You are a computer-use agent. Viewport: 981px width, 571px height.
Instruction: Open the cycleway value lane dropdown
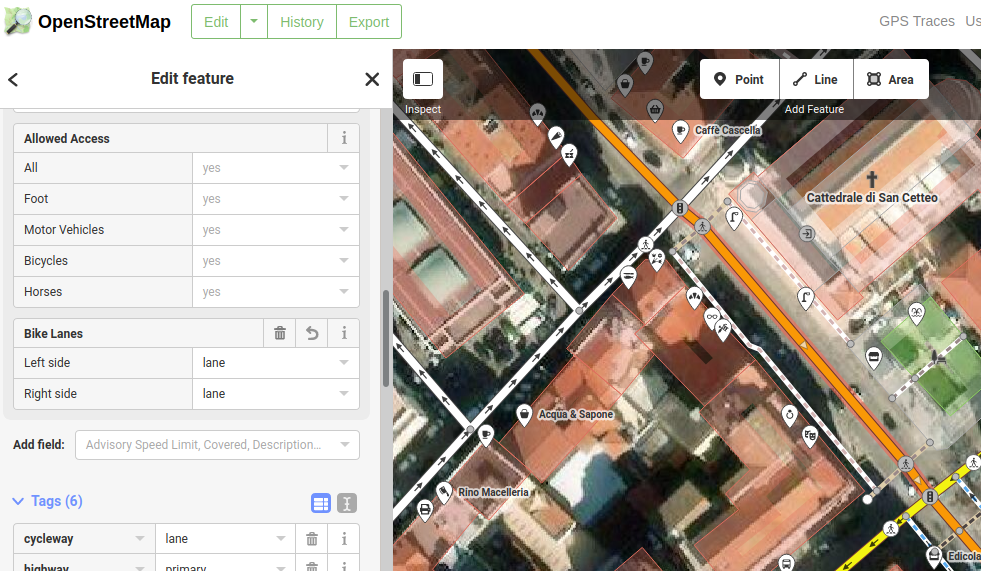point(281,538)
